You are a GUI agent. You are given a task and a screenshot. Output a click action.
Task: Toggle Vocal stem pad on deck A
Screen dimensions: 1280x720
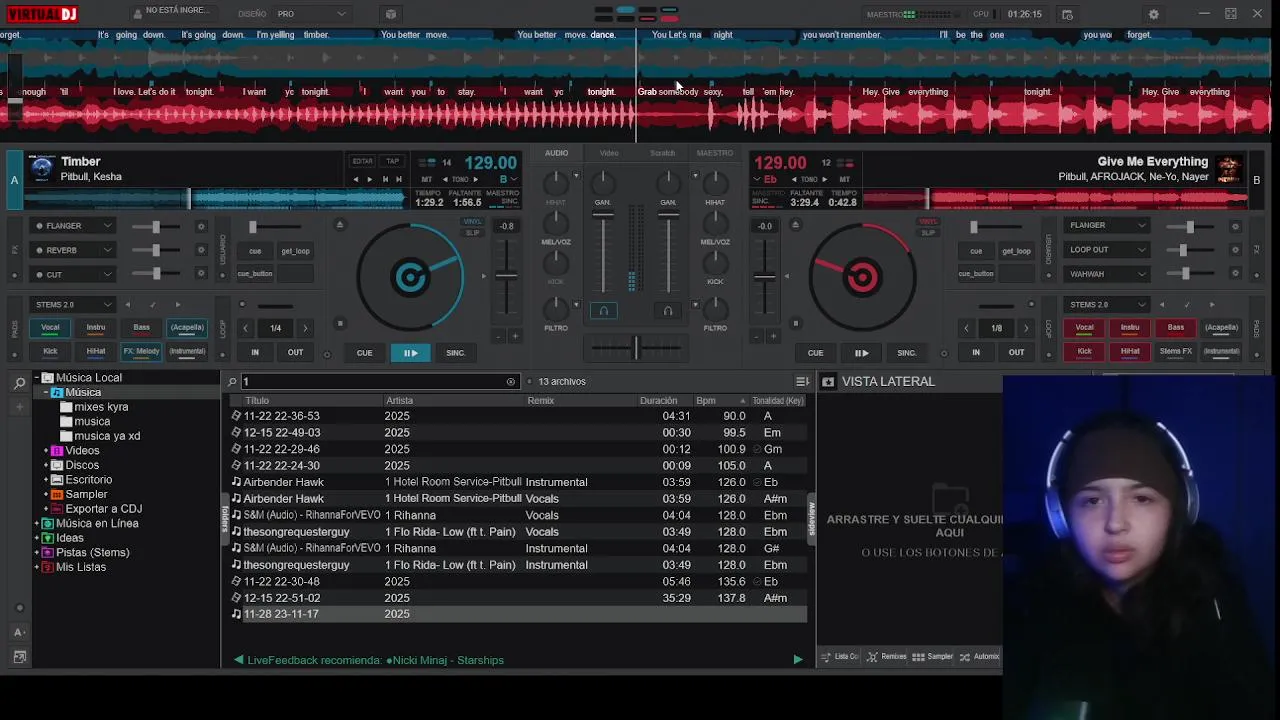(50, 327)
